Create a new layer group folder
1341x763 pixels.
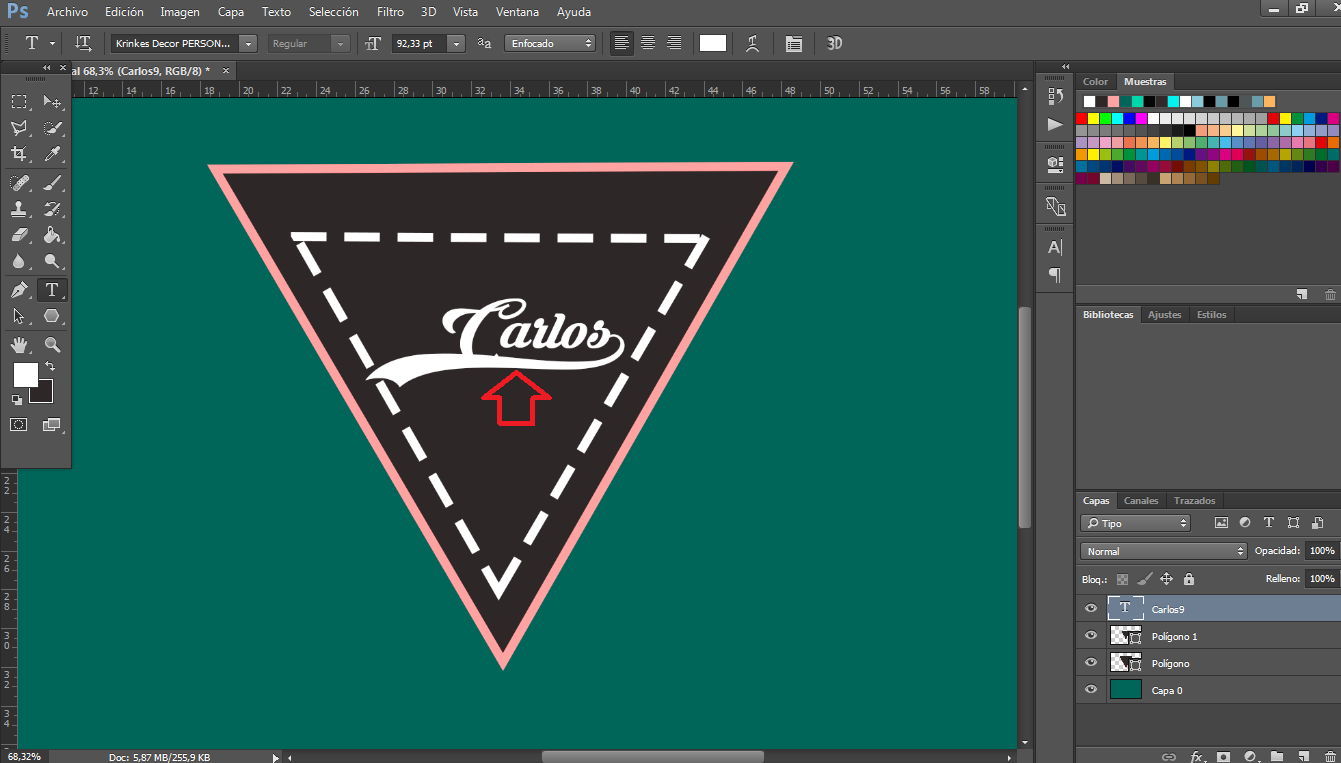click(x=1277, y=756)
